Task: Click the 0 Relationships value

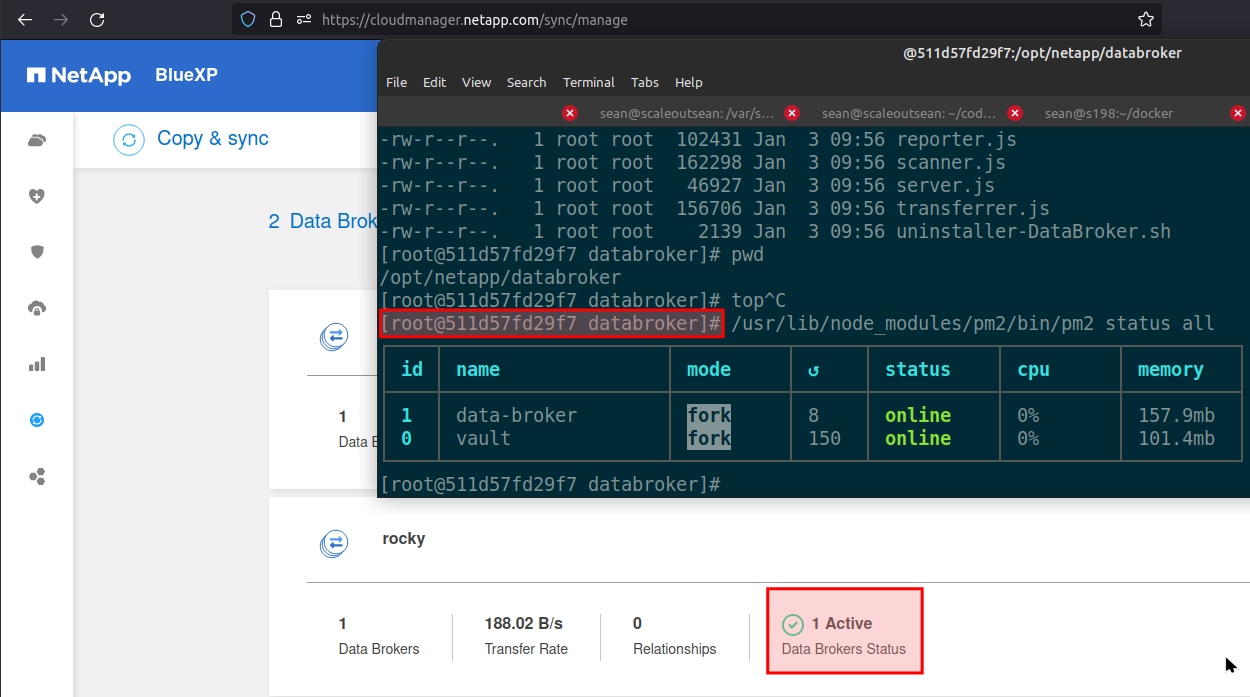Action: click(x=637, y=623)
